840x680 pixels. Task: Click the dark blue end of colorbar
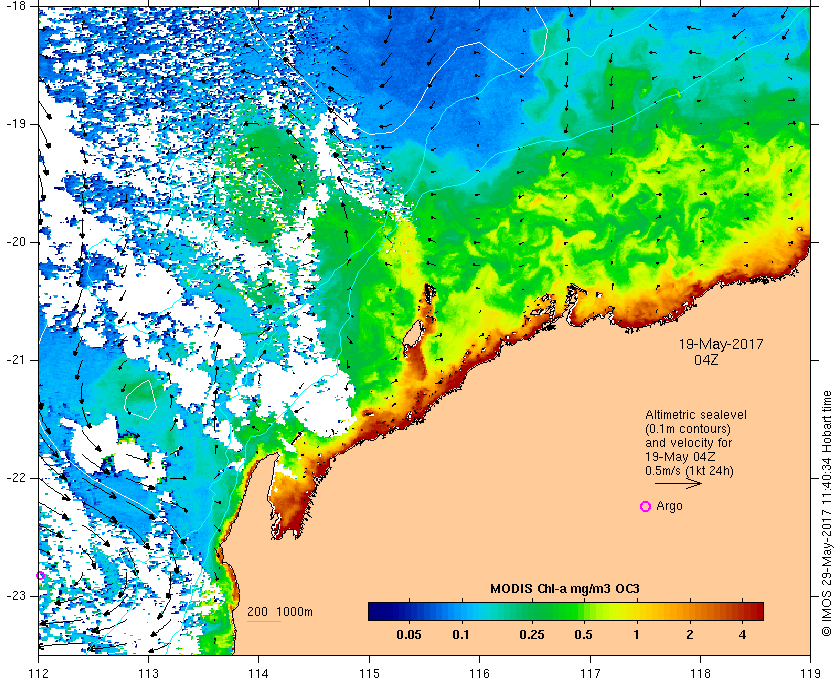(x=376, y=611)
